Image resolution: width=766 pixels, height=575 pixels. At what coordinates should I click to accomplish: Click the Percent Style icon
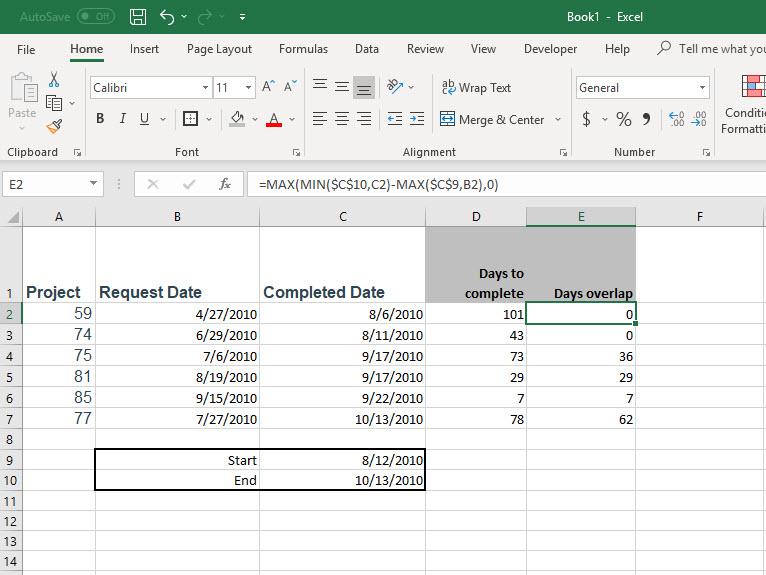624,119
